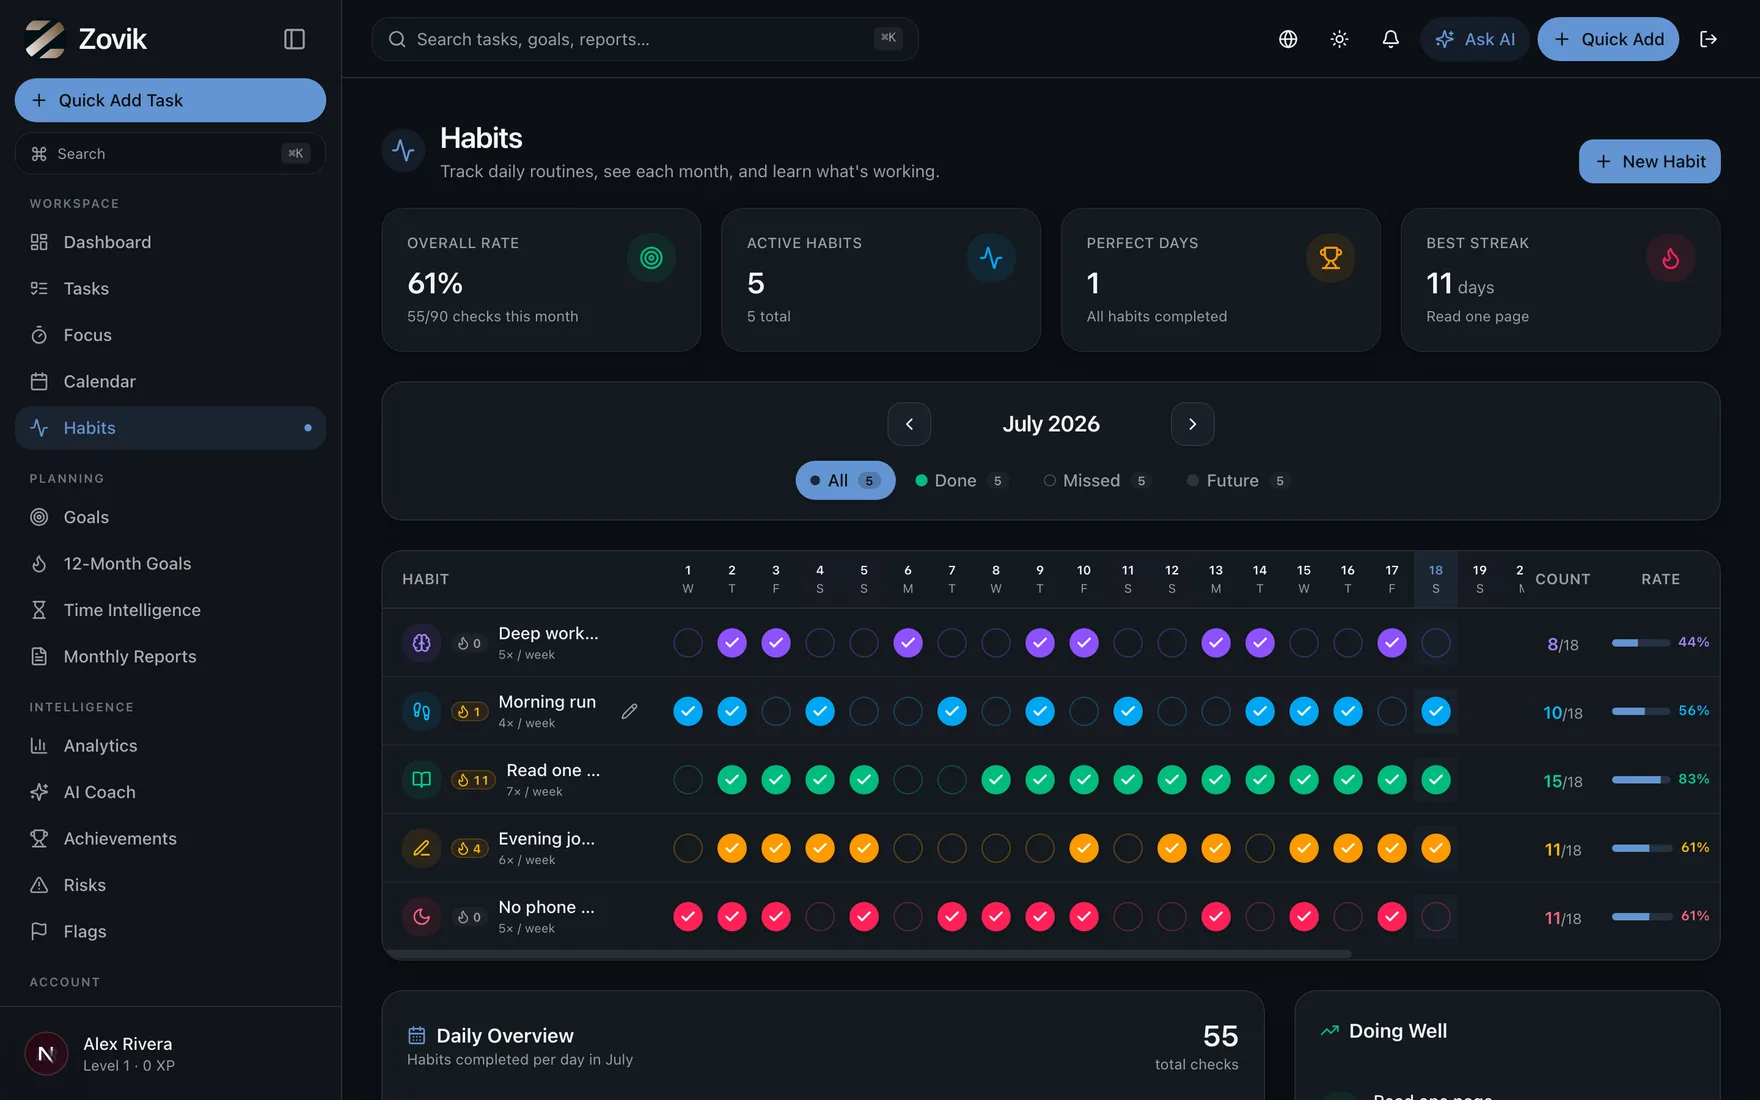1760x1100 pixels.
Task: Toggle No phone check for day 18
Action: pyautogui.click(x=1436, y=916)
